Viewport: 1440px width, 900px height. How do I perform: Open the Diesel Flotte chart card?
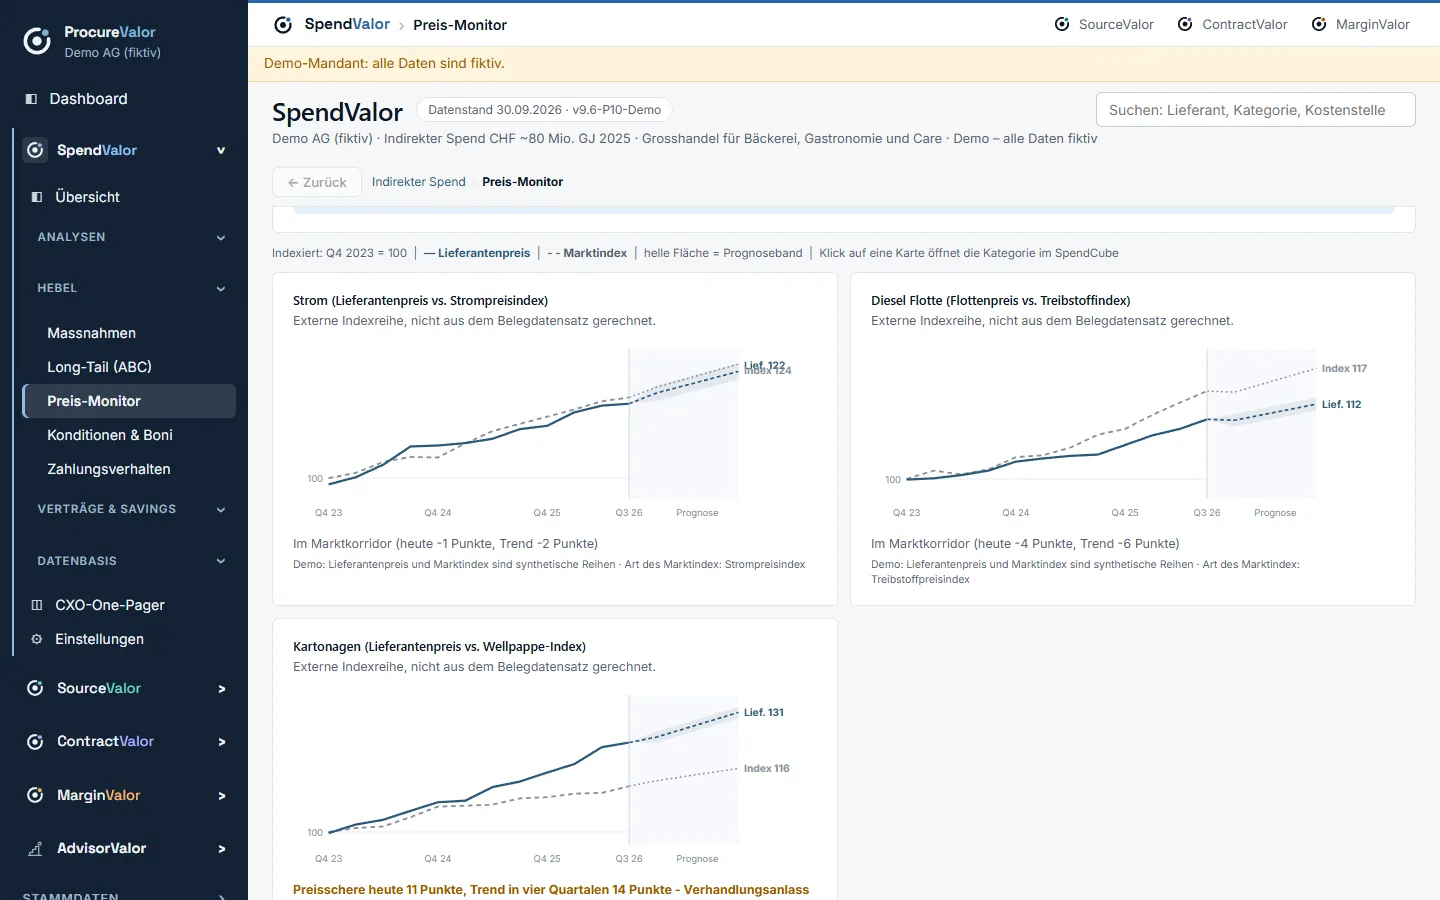[1133, 439]
